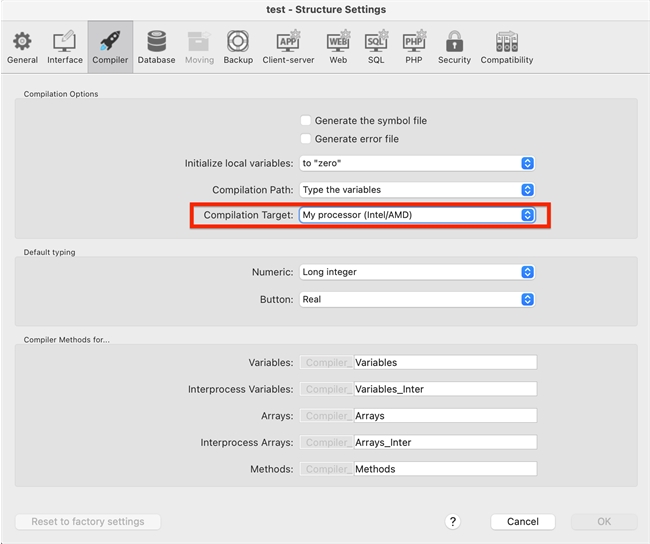Image resolution: width=650 pixels, height=544 pixels.
Task: Enable Generate the symbol file checkbox
Action: point(306,121)
